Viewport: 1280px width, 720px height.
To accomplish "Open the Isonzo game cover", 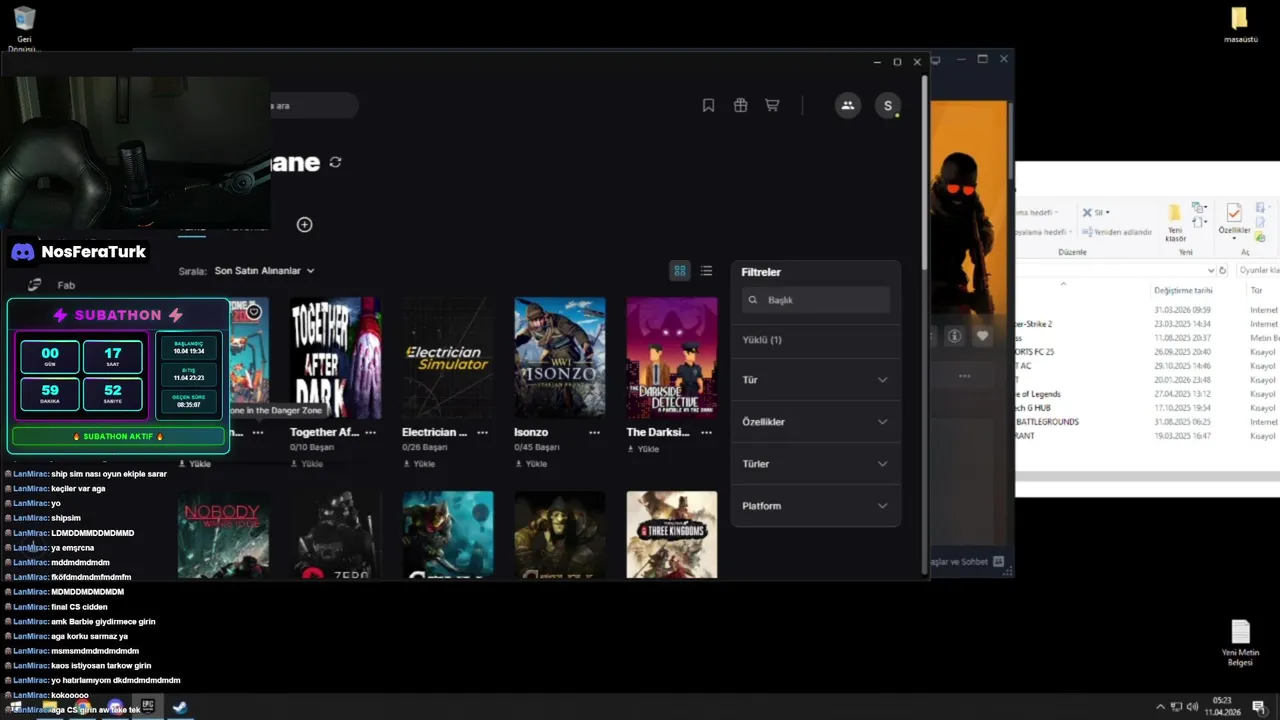I will [x=559, y=357].
